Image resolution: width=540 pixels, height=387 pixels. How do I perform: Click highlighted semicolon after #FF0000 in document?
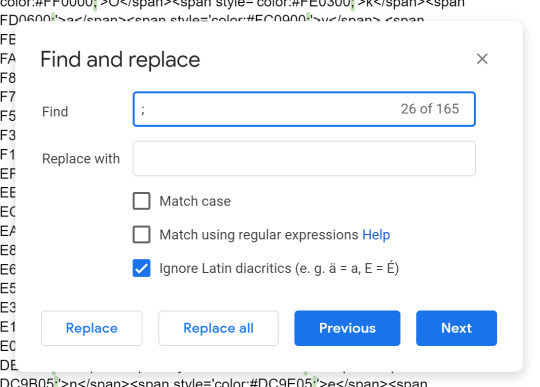pyautogui.click(x=95, y=4)
